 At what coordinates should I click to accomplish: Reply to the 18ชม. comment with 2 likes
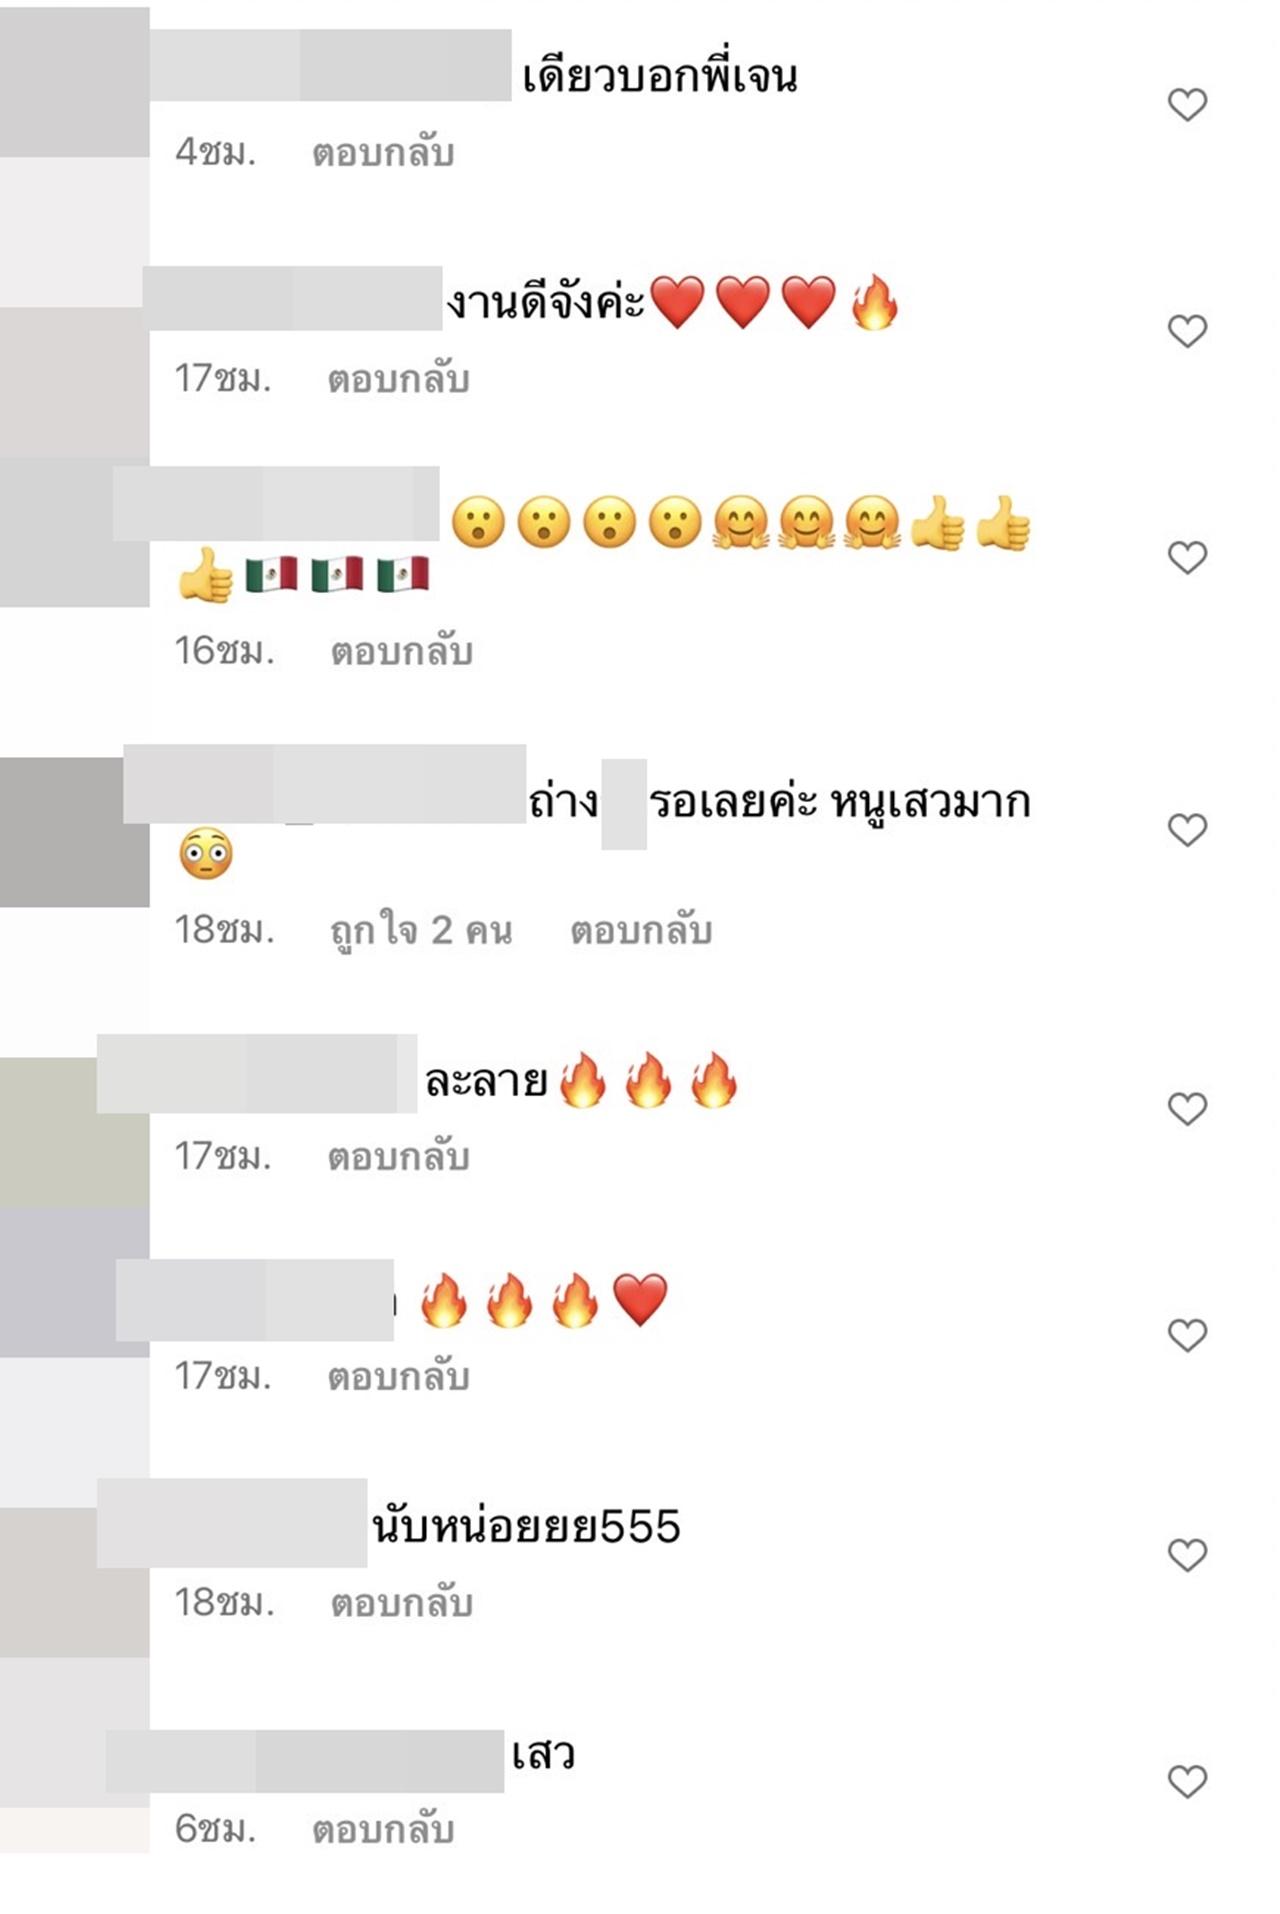pyautogui.click(x=641, y=931)
